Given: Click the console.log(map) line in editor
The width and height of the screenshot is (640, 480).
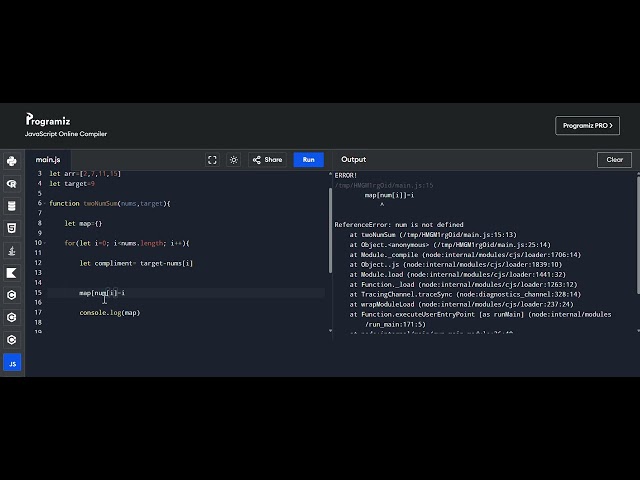Looking at the screenshot, I should tap(110, 313).
